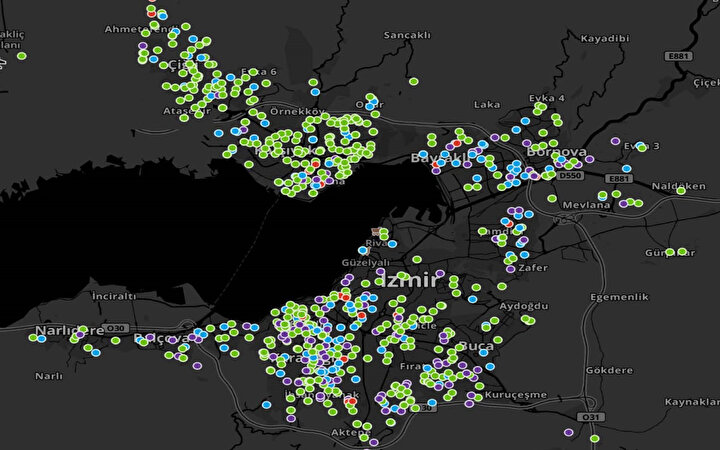Click the green marker directly below O31 shield
720x450 pixels.
(x=594, y=439)
